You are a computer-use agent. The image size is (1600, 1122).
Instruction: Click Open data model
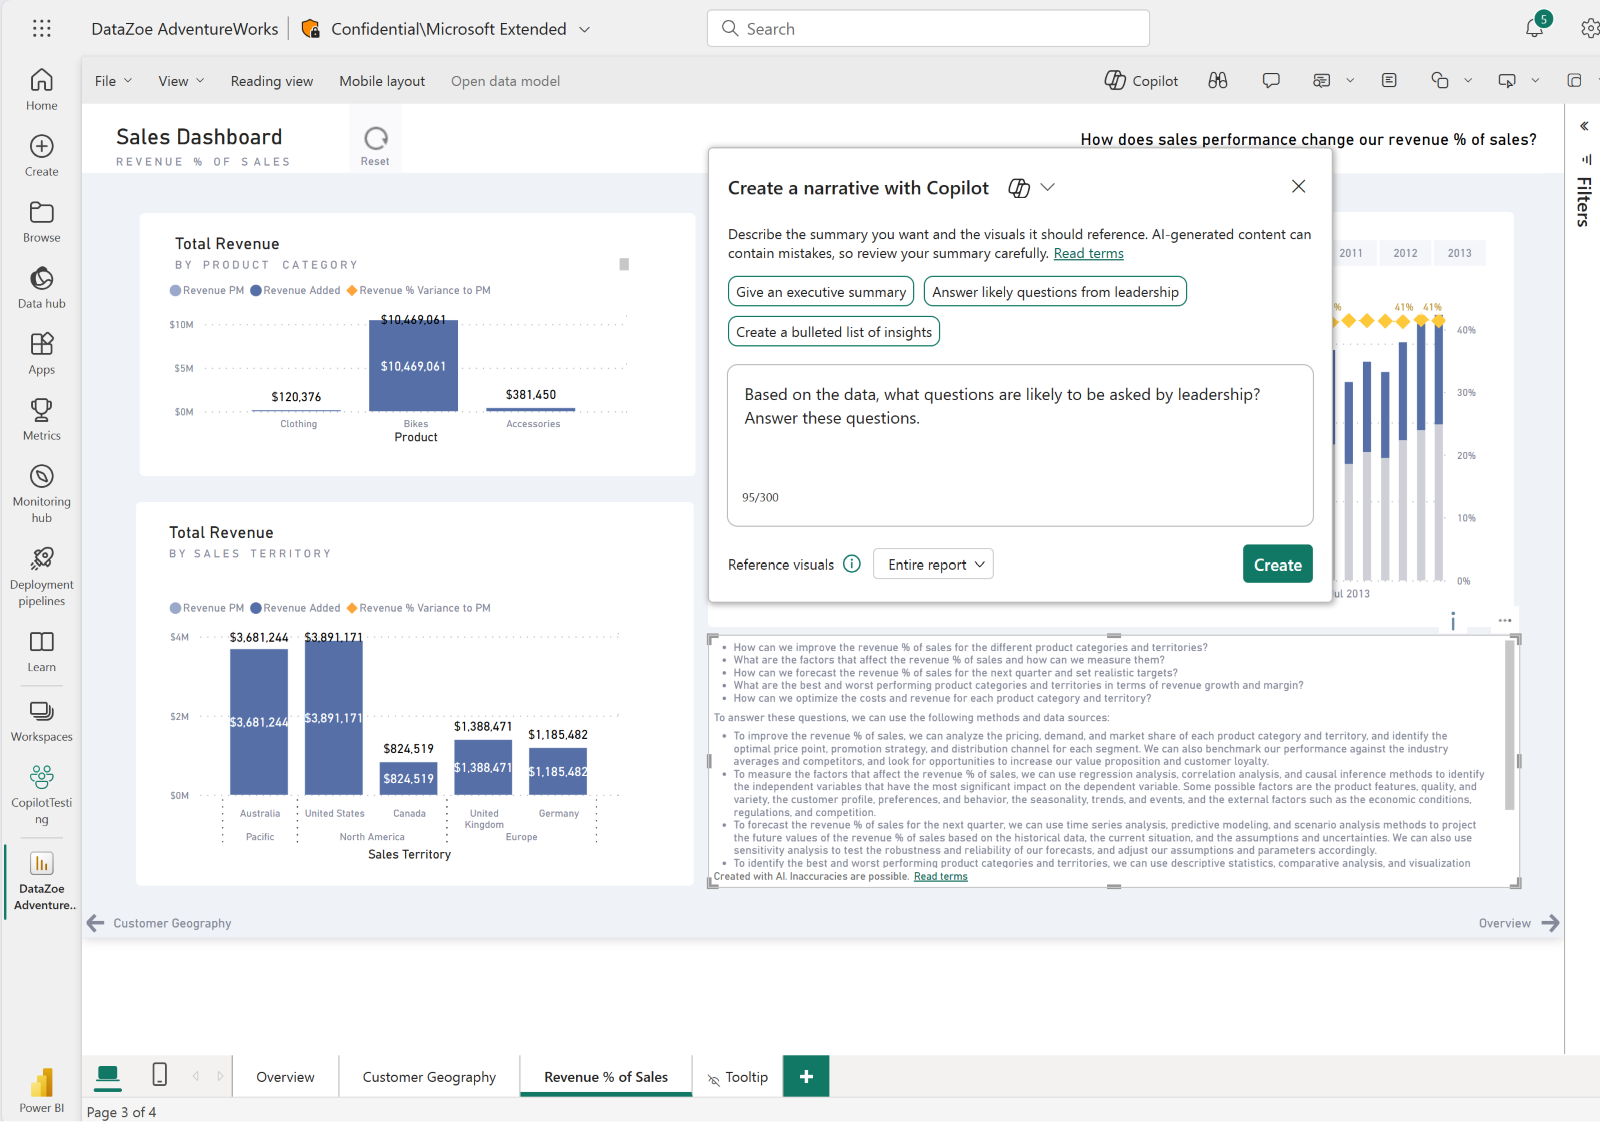[x=505, y=81]
